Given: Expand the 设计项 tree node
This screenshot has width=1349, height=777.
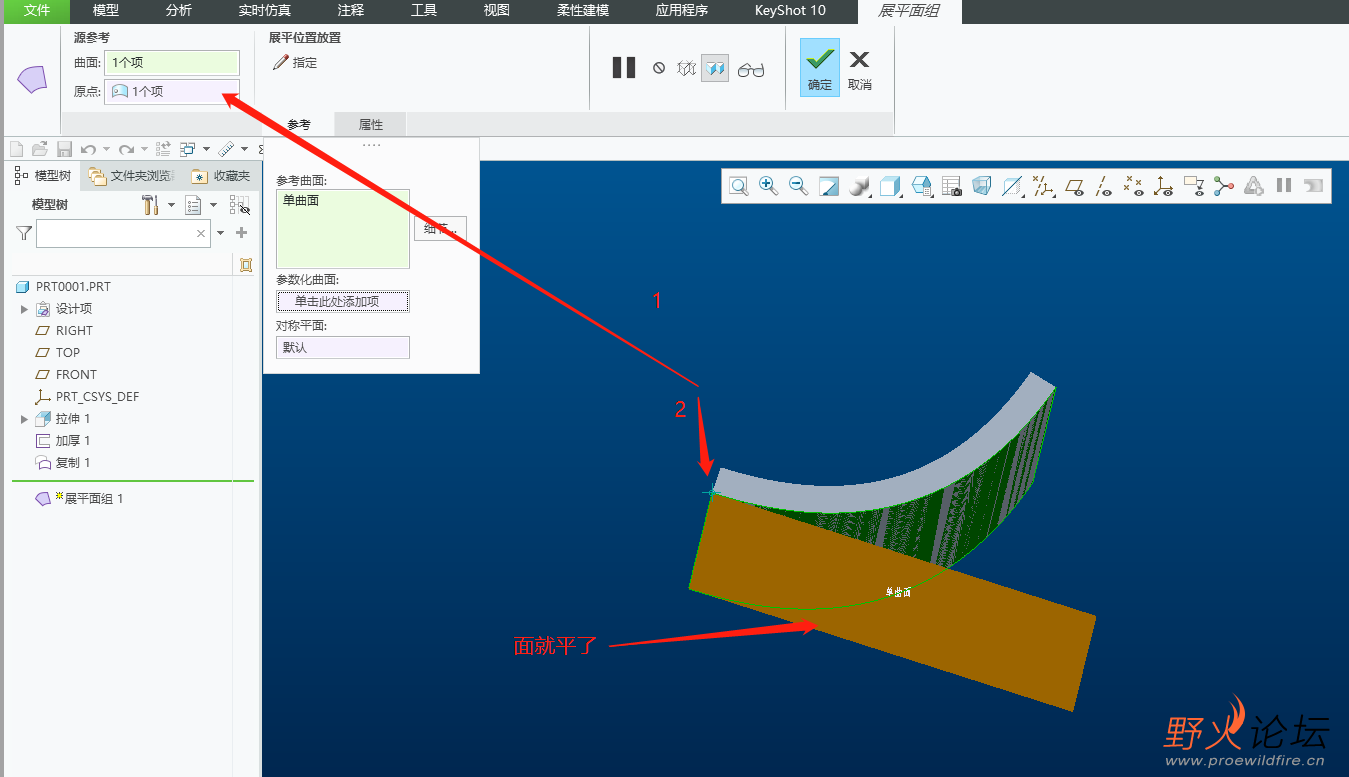Looking at the screenshot, I should tap(24, 309).
